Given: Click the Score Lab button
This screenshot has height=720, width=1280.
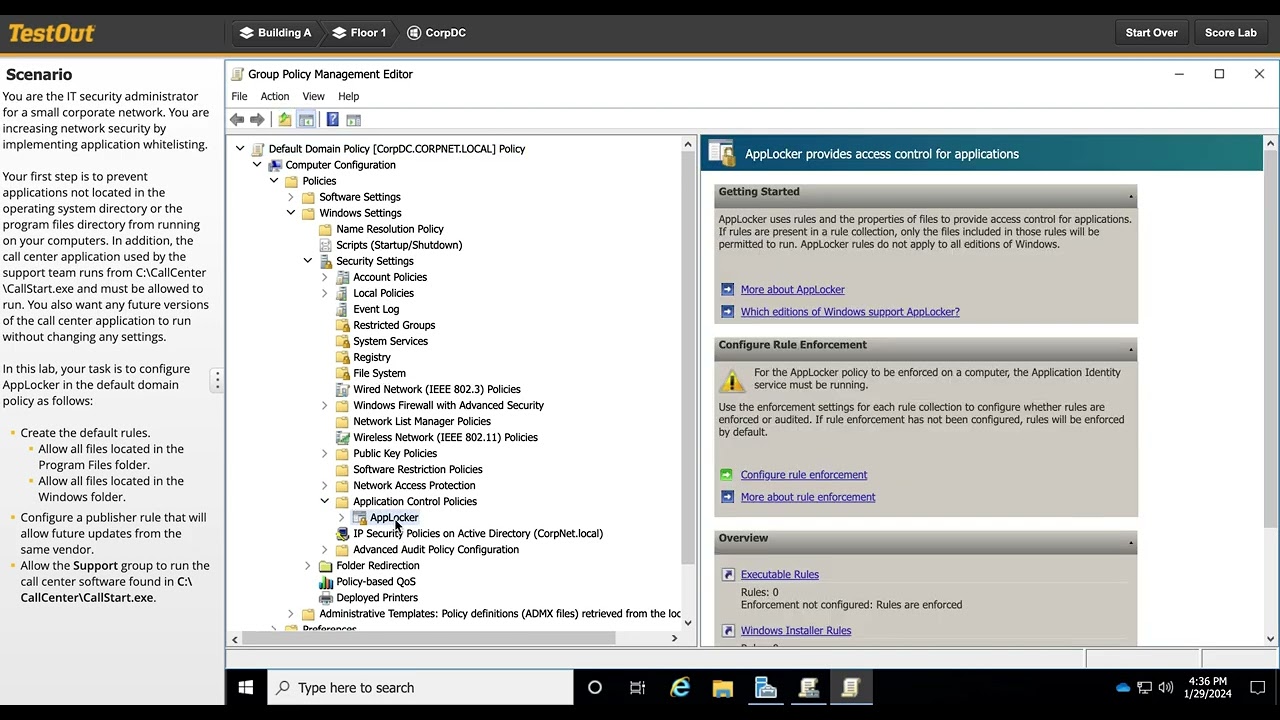Looking at the screenshot, I should tap(1230, 33).
